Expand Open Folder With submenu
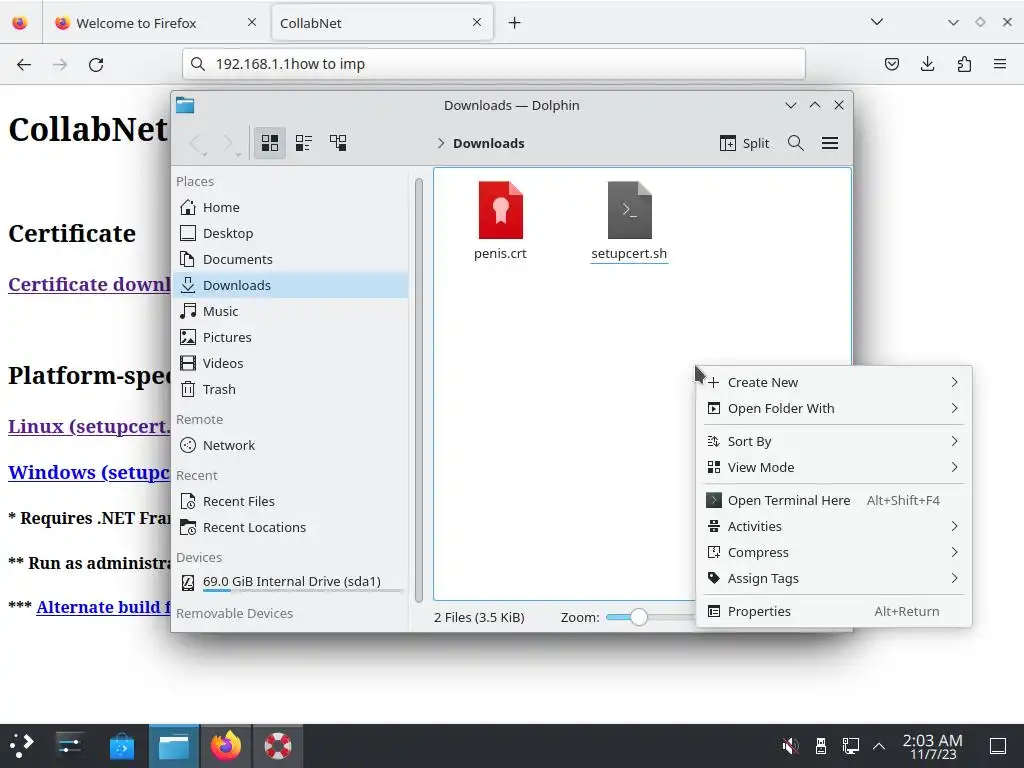This screenshot has width=1024, height=768. [x=834, y=408]
